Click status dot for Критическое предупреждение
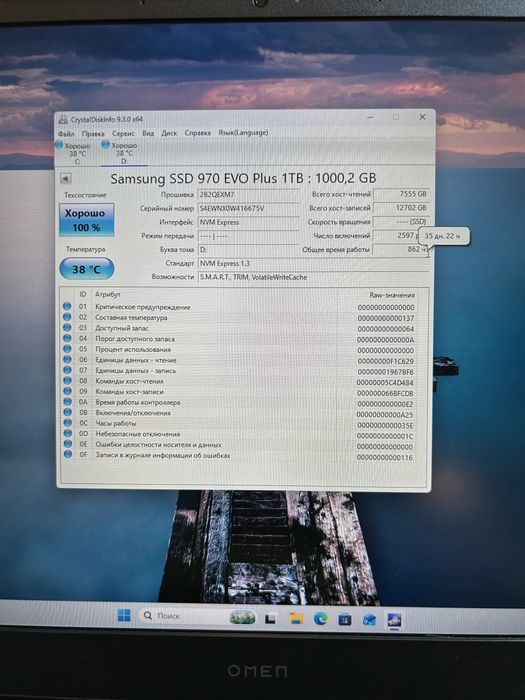Image resolution: width=525 pixels, height=700 pixels. tap(67, 306)
